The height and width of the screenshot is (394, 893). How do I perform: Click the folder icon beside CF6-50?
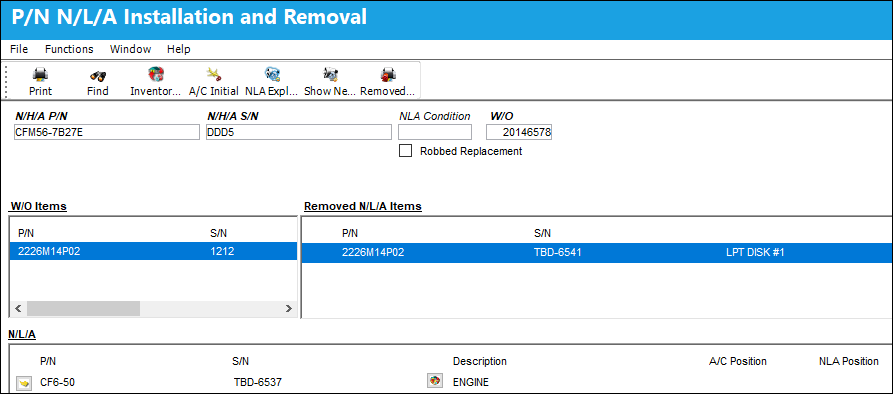tap(24, 383)
